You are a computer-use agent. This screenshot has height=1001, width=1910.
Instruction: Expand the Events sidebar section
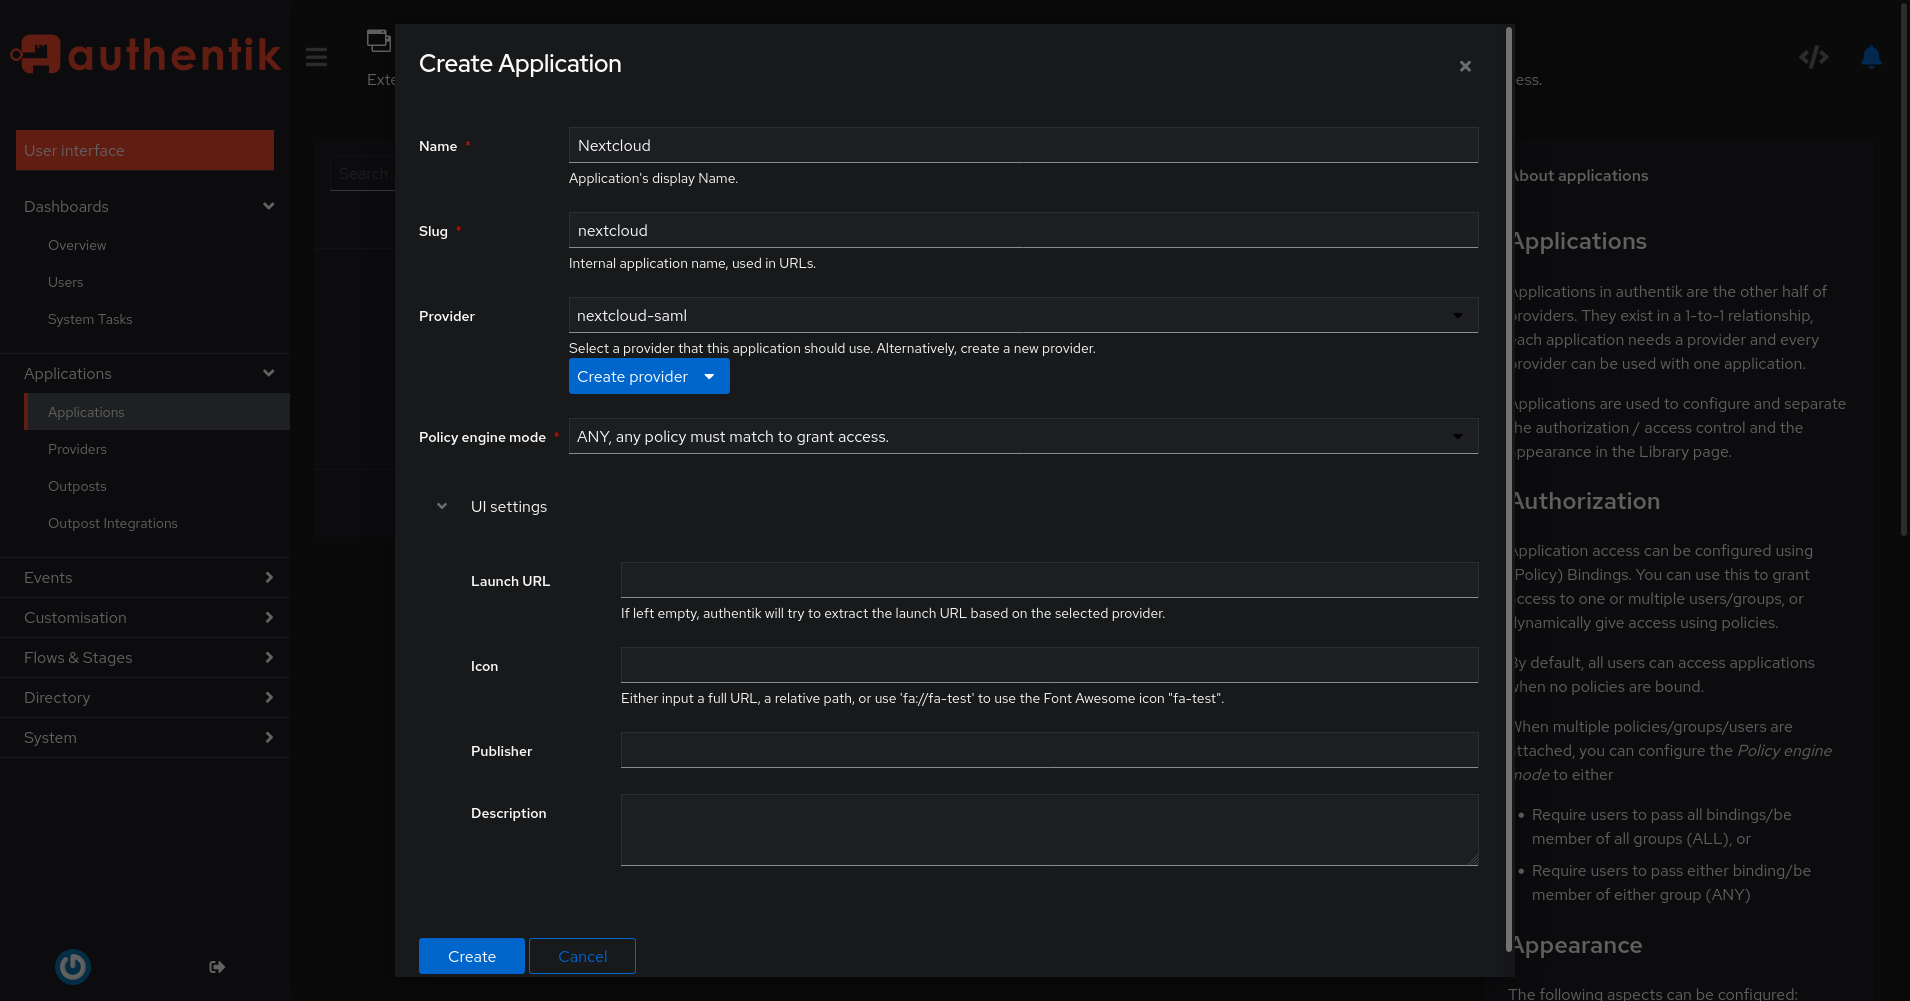tap(145, 578)
